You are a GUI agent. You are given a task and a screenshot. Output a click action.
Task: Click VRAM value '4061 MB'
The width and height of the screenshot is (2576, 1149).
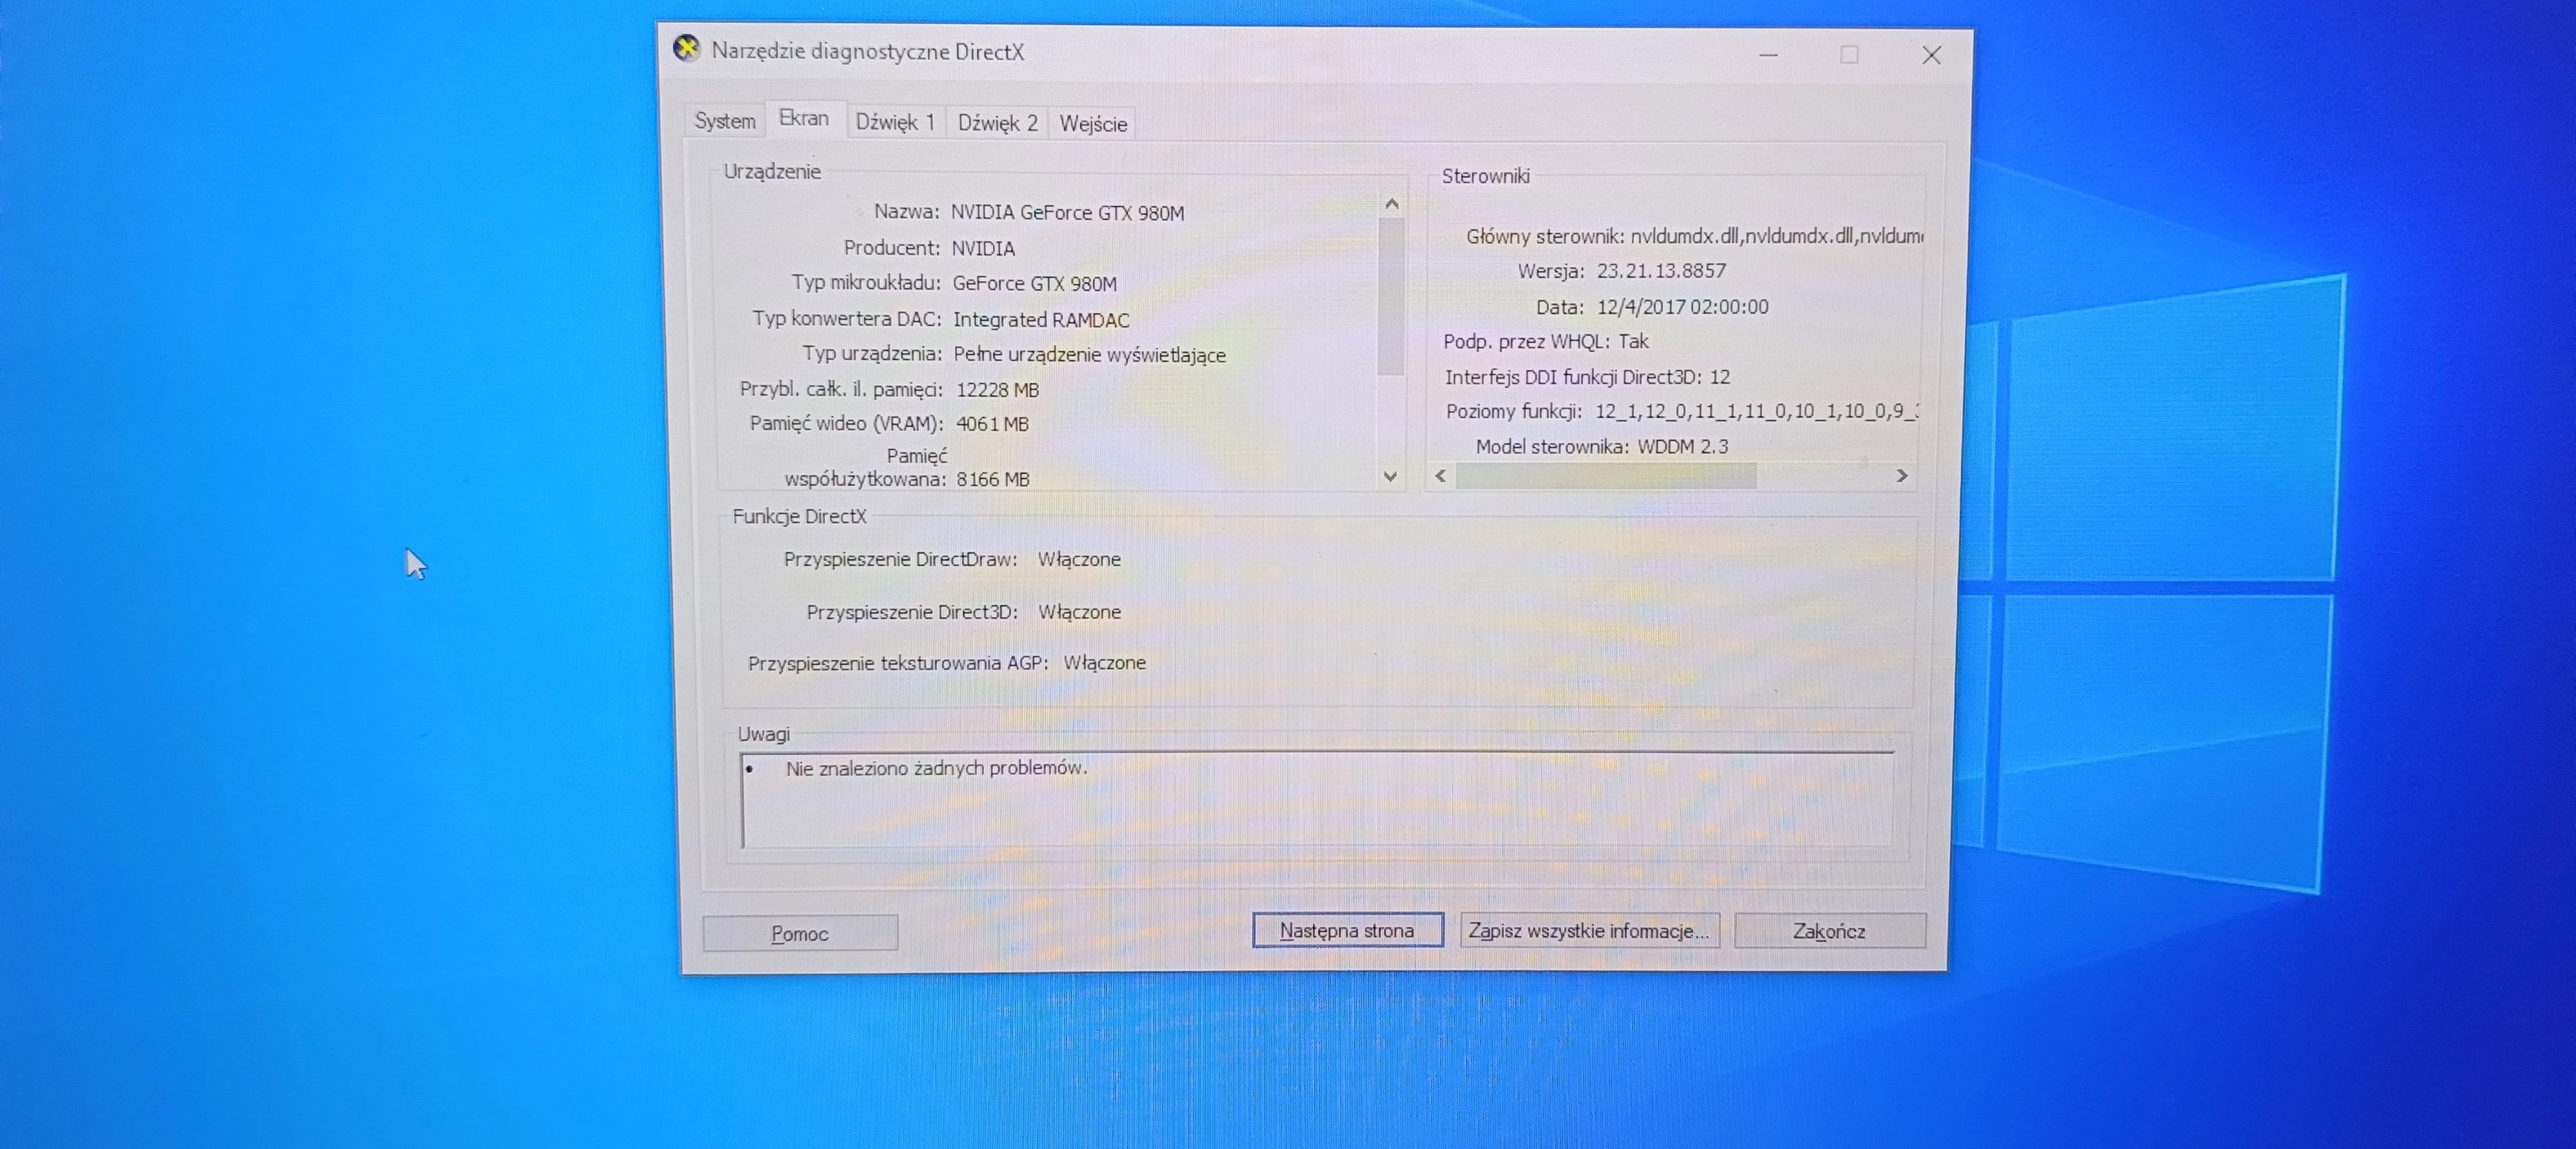point(992,424)
